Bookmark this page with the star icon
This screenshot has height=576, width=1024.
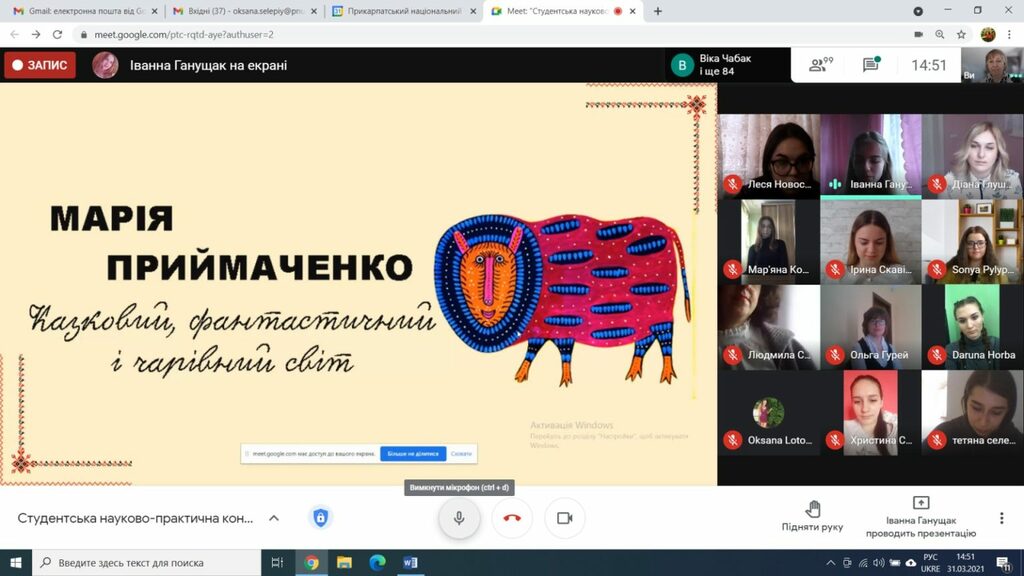click(961, 35)
